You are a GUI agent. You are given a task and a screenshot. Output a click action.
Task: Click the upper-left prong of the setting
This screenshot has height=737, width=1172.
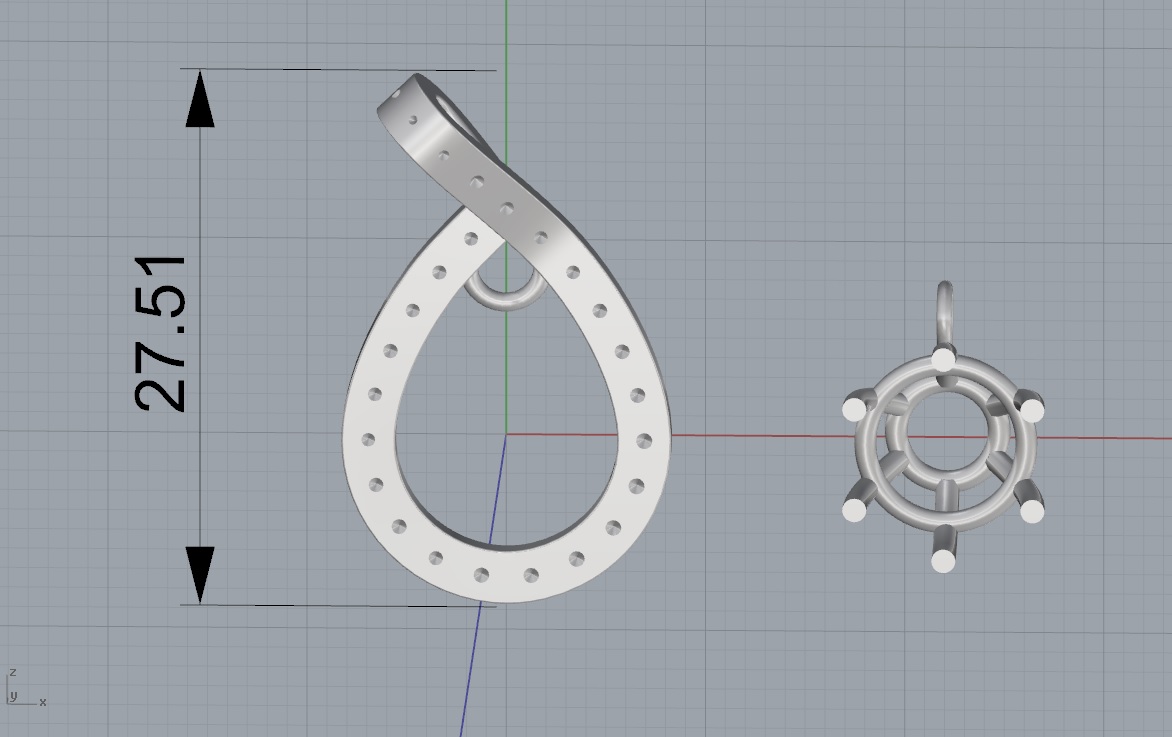point(854,408)
